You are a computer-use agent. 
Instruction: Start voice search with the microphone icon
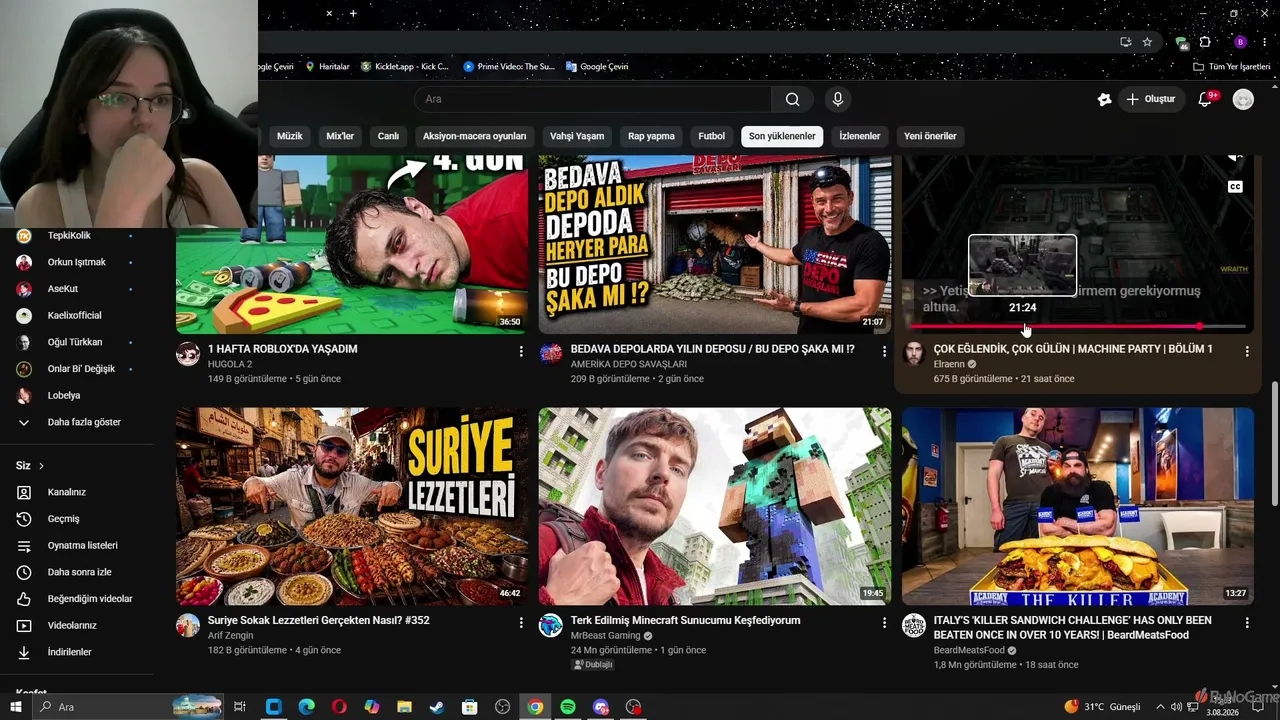coord(838,99)
